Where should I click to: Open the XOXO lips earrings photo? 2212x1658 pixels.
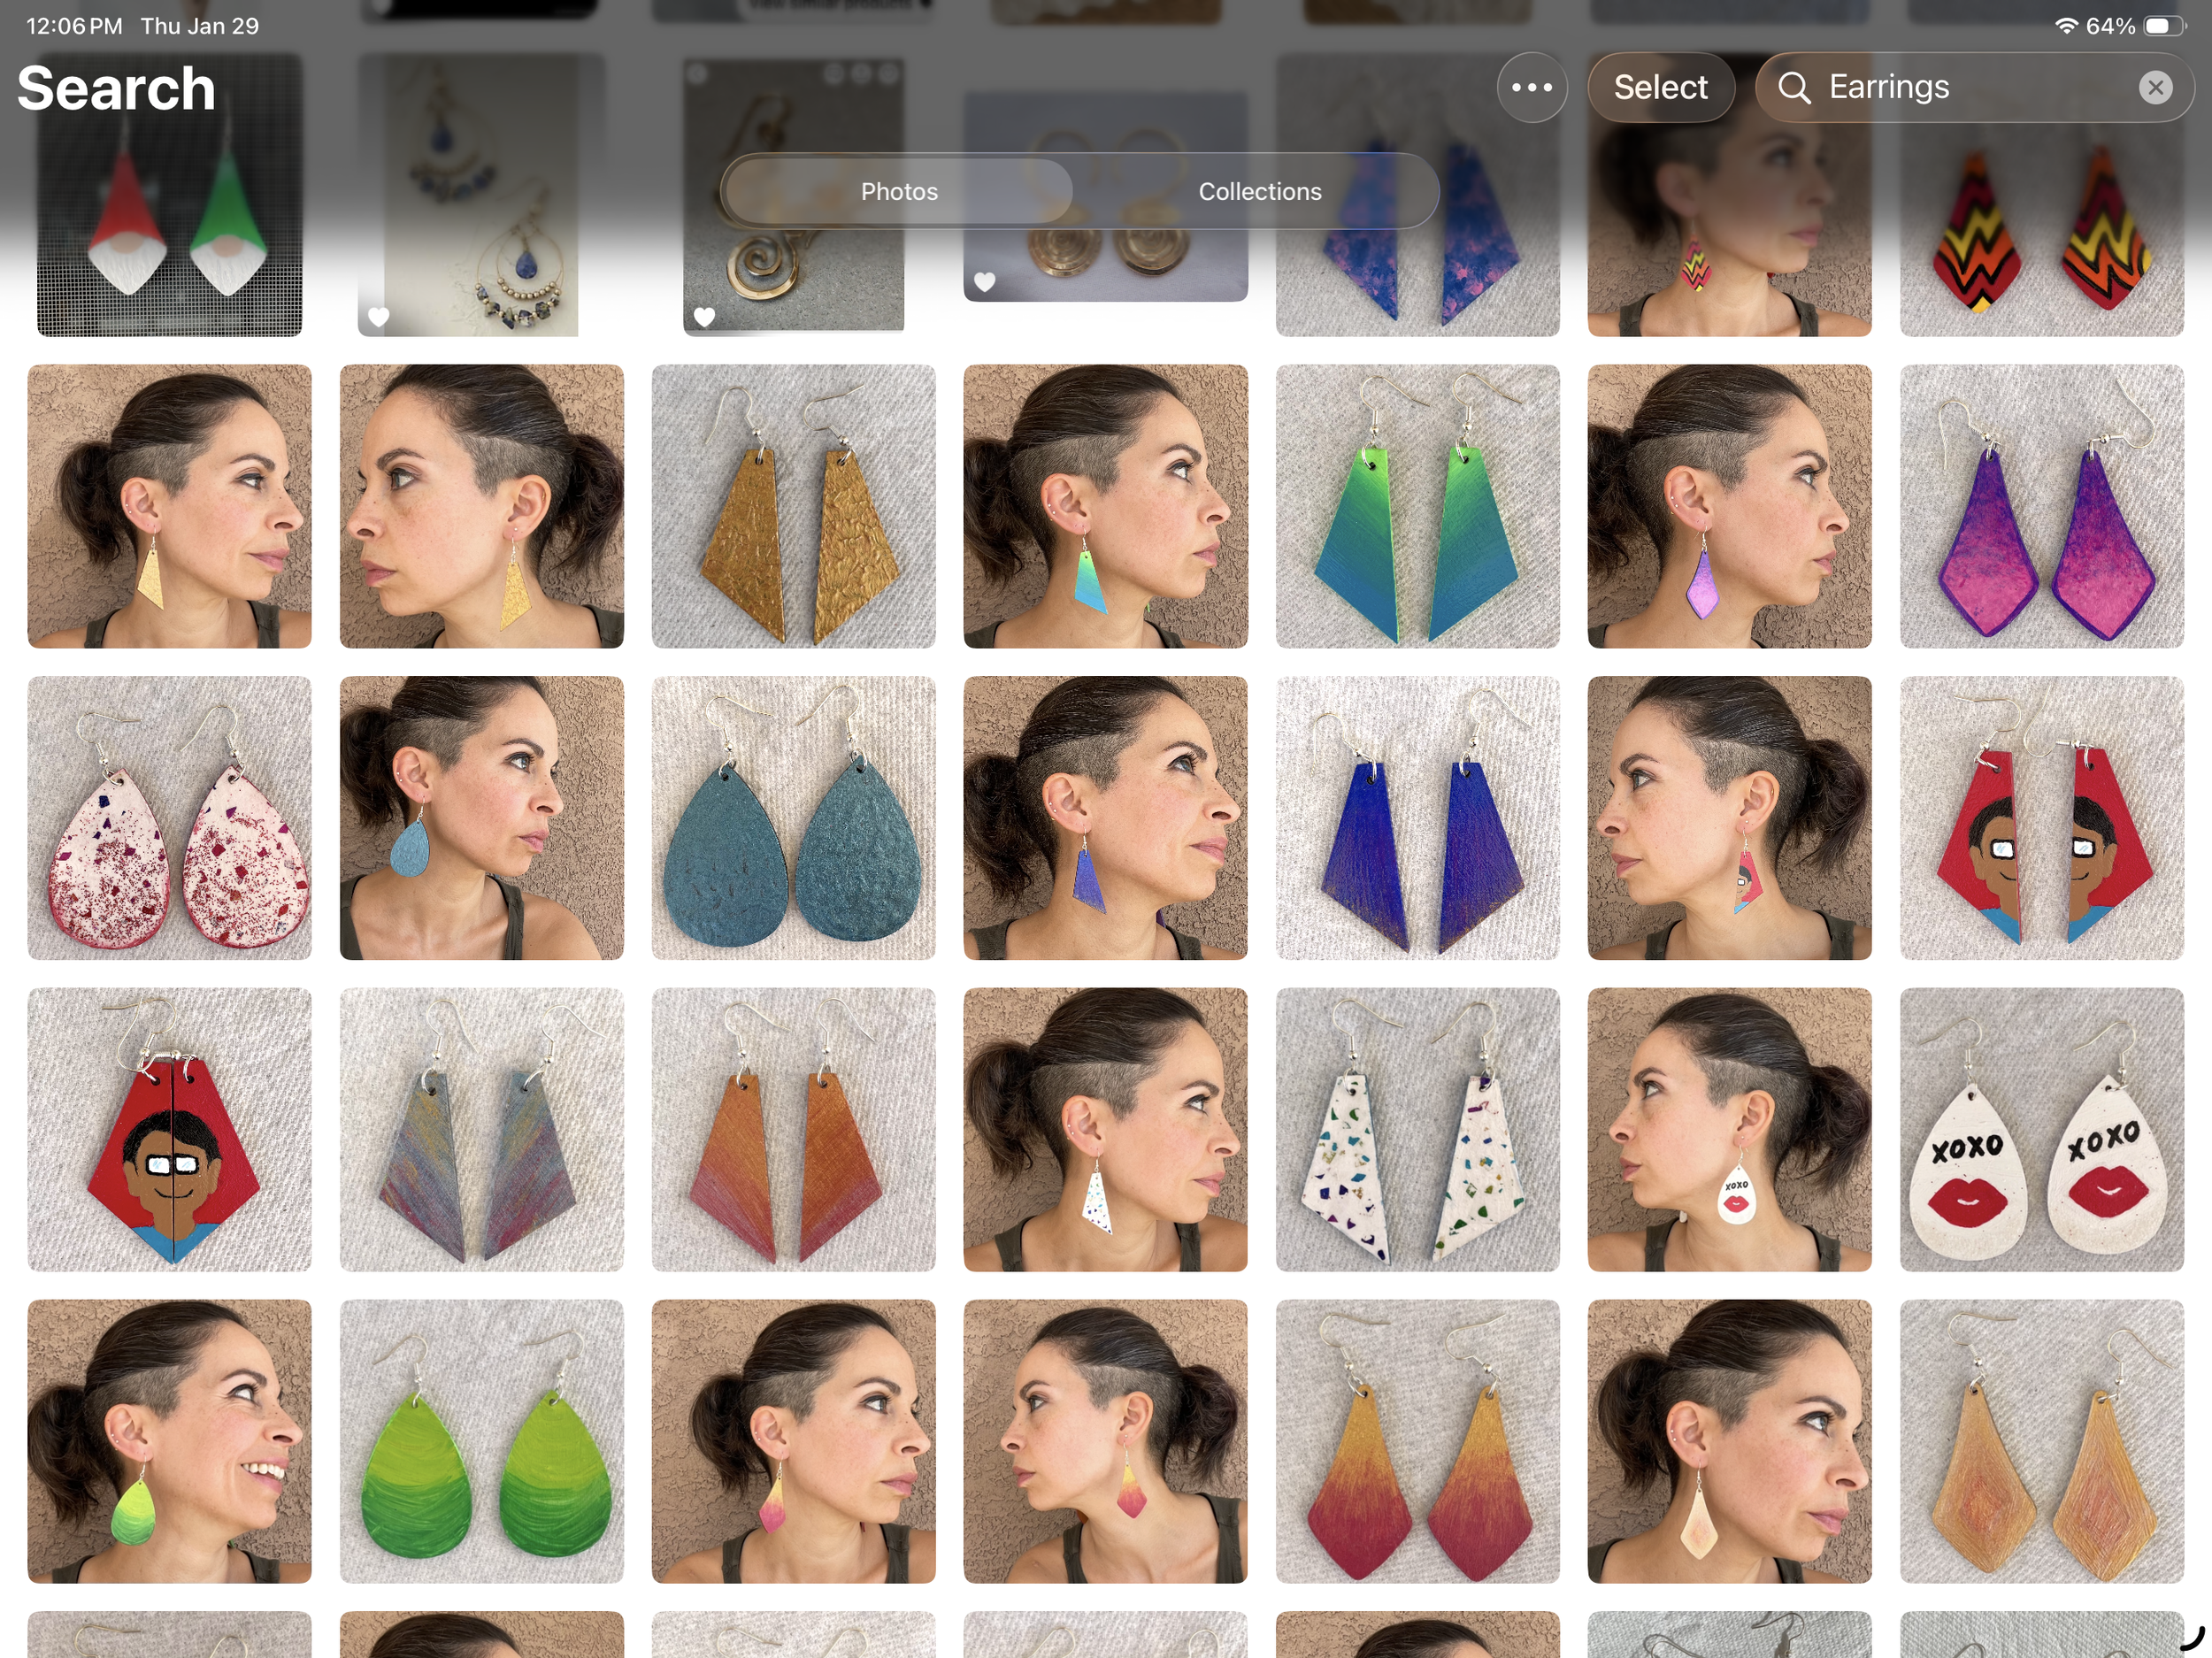tap(2041, 1130)
